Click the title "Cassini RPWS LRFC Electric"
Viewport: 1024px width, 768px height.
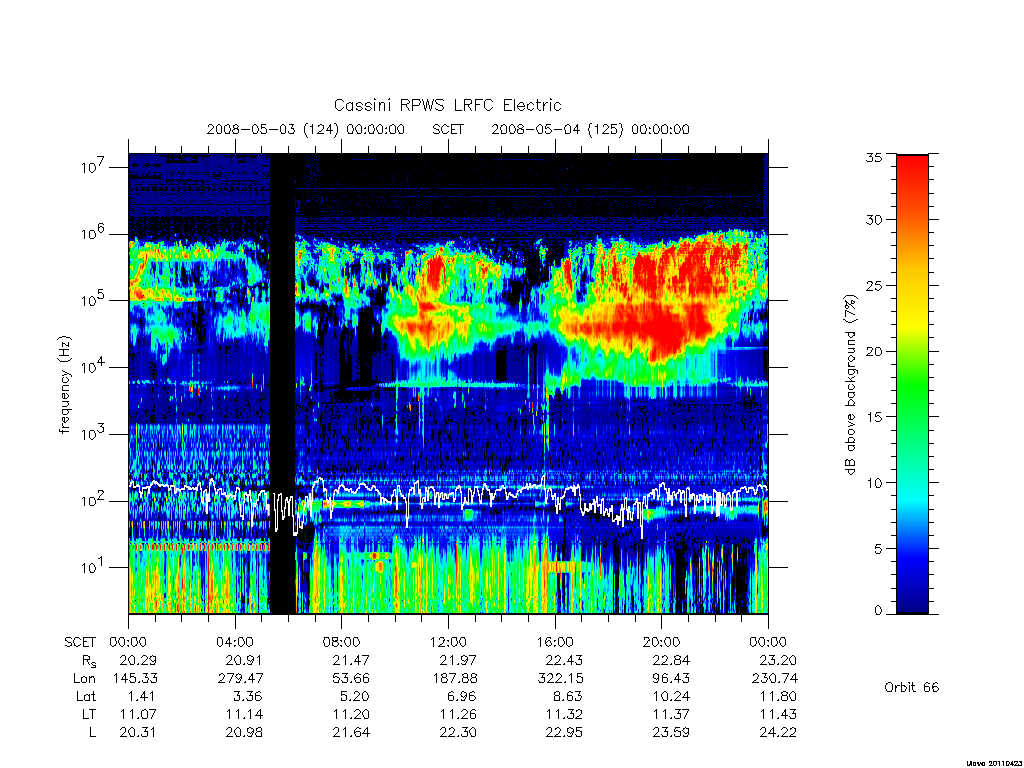point(447,106)
